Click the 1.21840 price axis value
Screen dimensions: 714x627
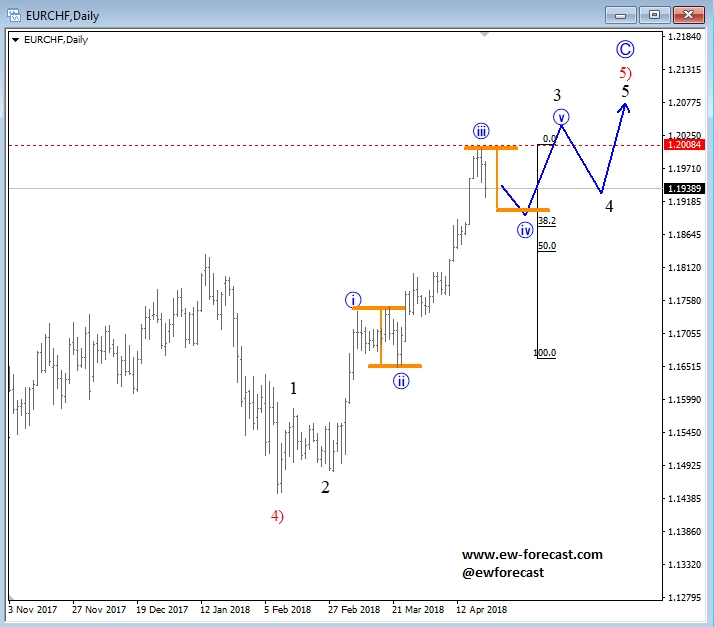[x=684, y=37]
